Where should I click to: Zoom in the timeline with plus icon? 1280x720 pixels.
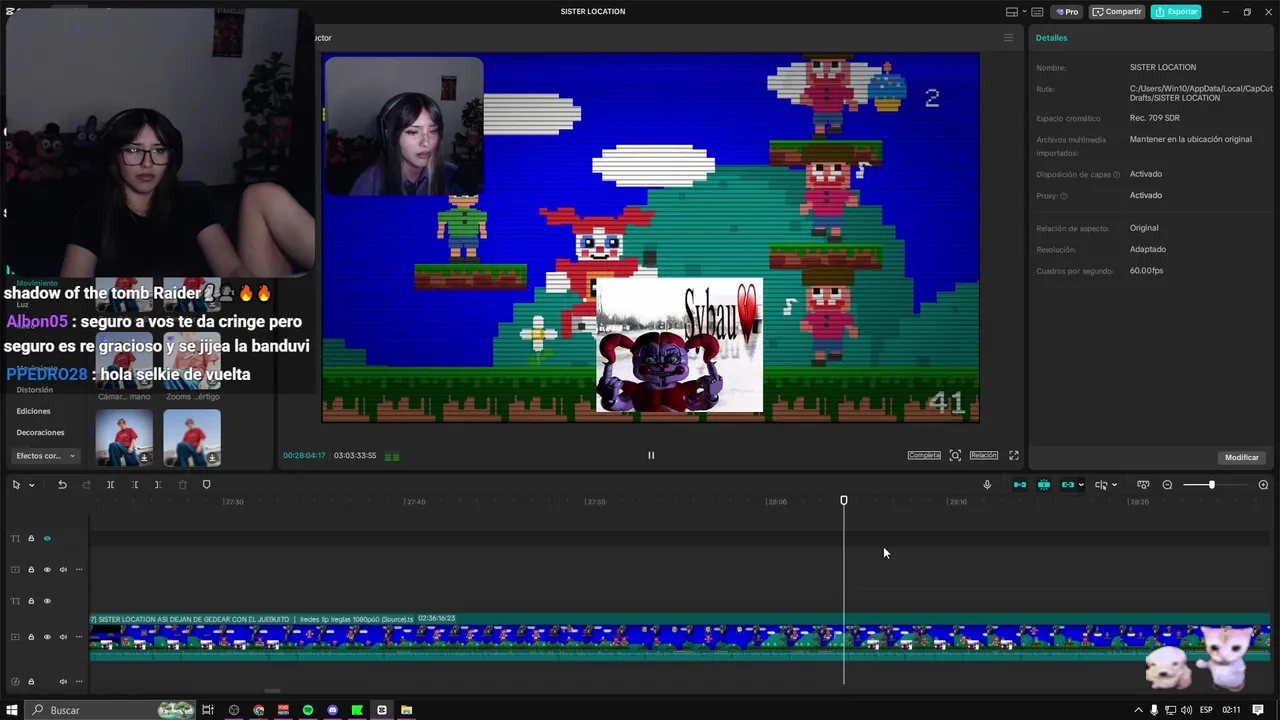coord(1263,485)
